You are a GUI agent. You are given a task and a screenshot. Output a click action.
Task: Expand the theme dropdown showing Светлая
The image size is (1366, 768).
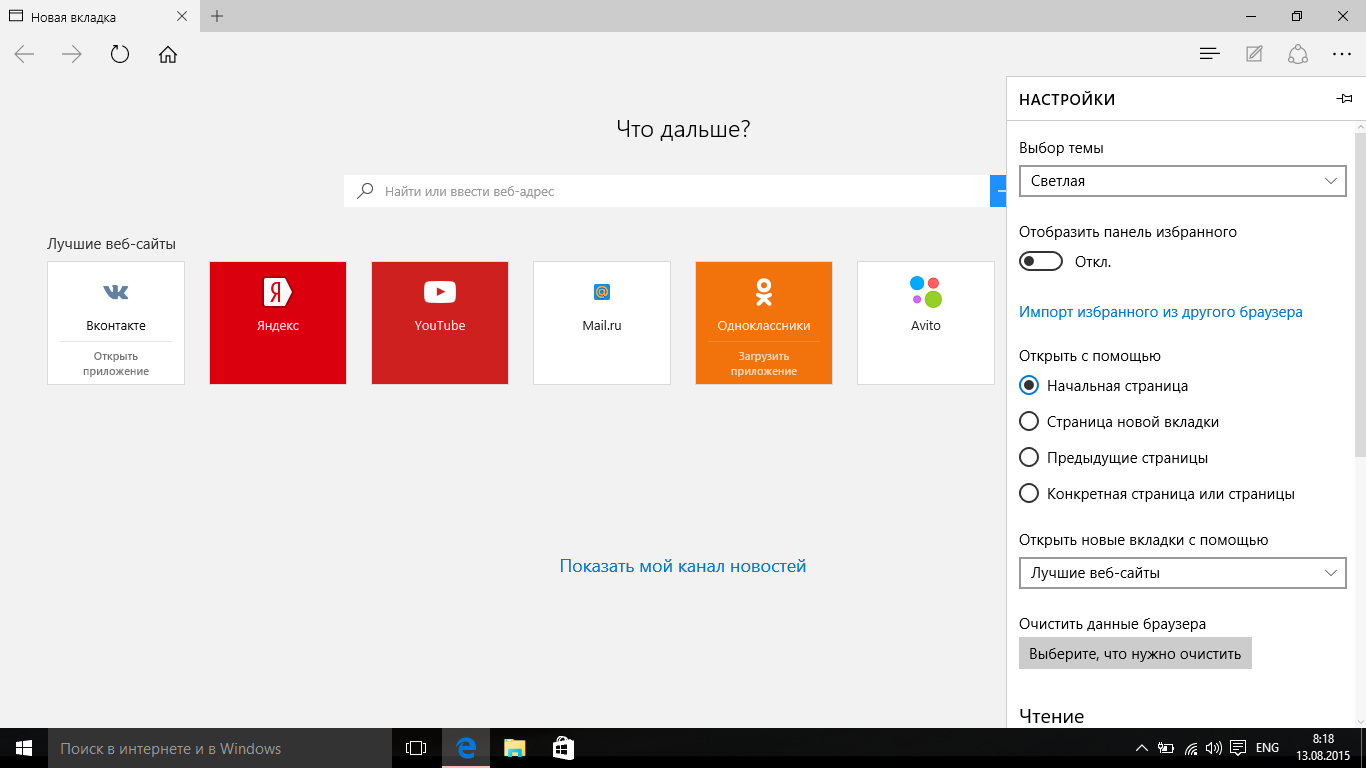(1183, 181)
